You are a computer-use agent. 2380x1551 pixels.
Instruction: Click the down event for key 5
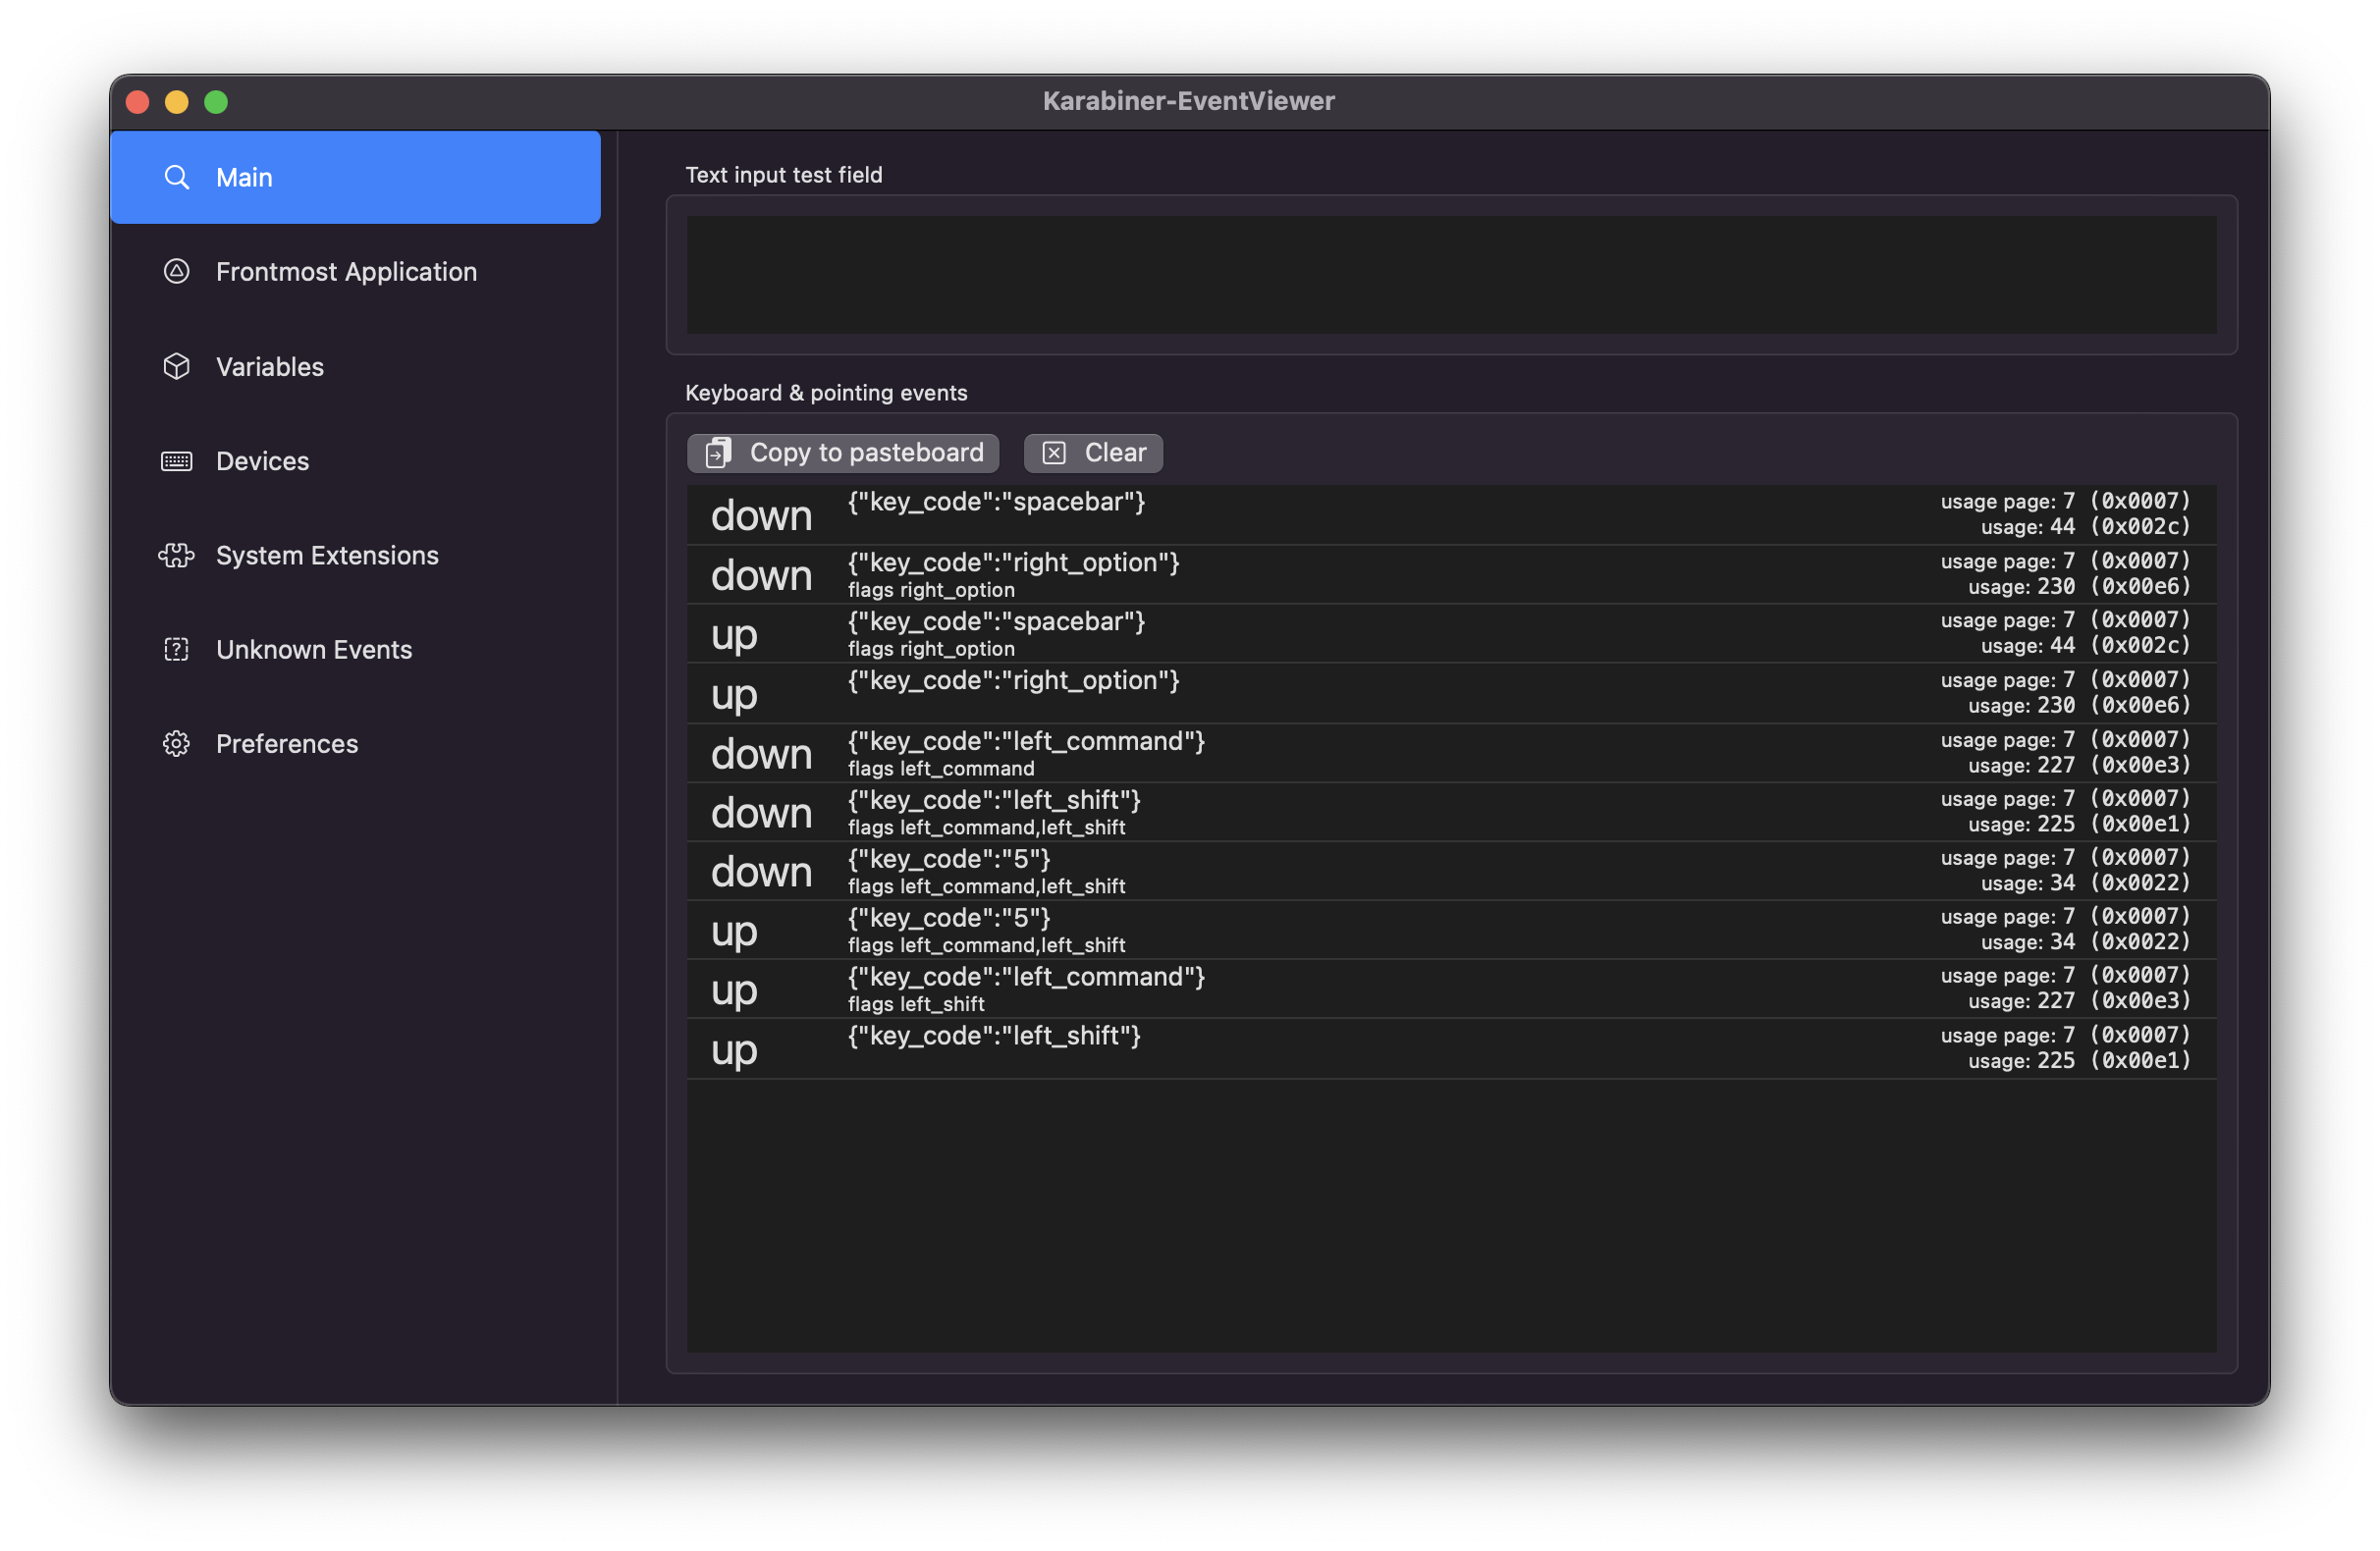click(x=1450, y=871)
